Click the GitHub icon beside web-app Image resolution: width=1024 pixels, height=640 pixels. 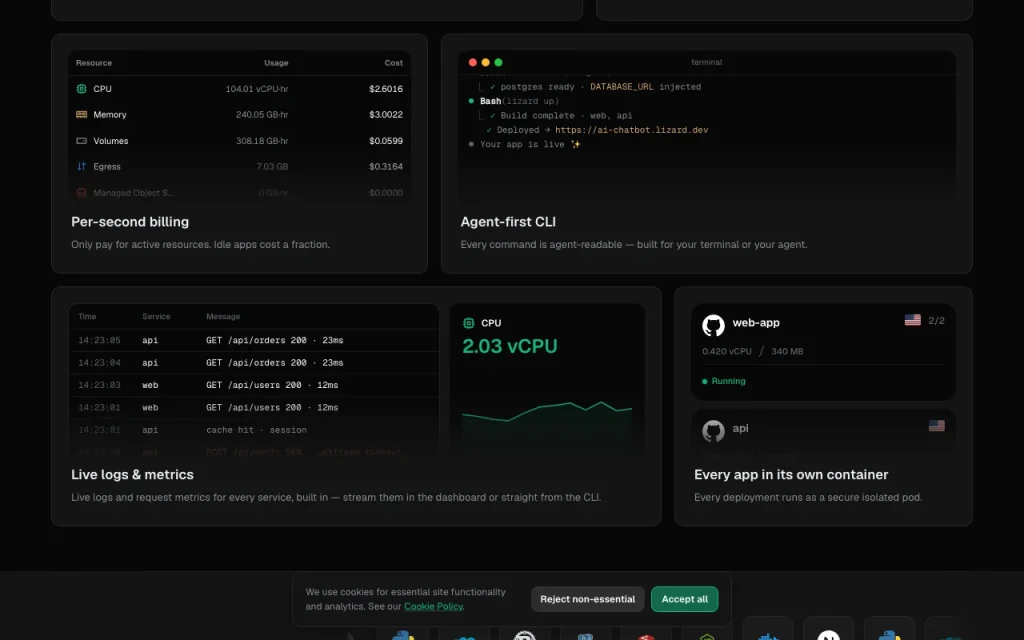pyautogui.click(x=713, y=325)
